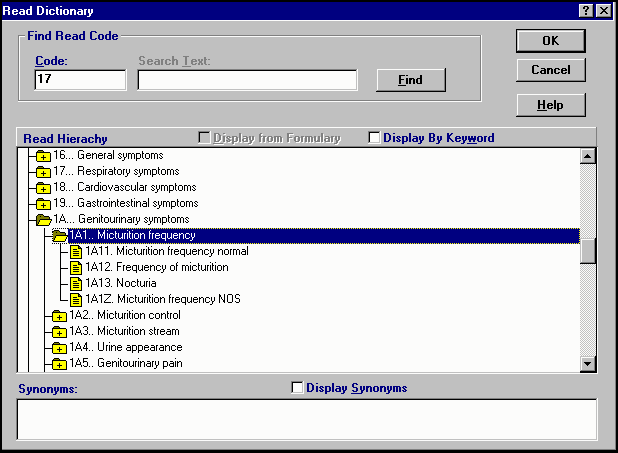Click the document icon next to Nocturia
This screenshot has height=453, width=618.
point(76,283)
